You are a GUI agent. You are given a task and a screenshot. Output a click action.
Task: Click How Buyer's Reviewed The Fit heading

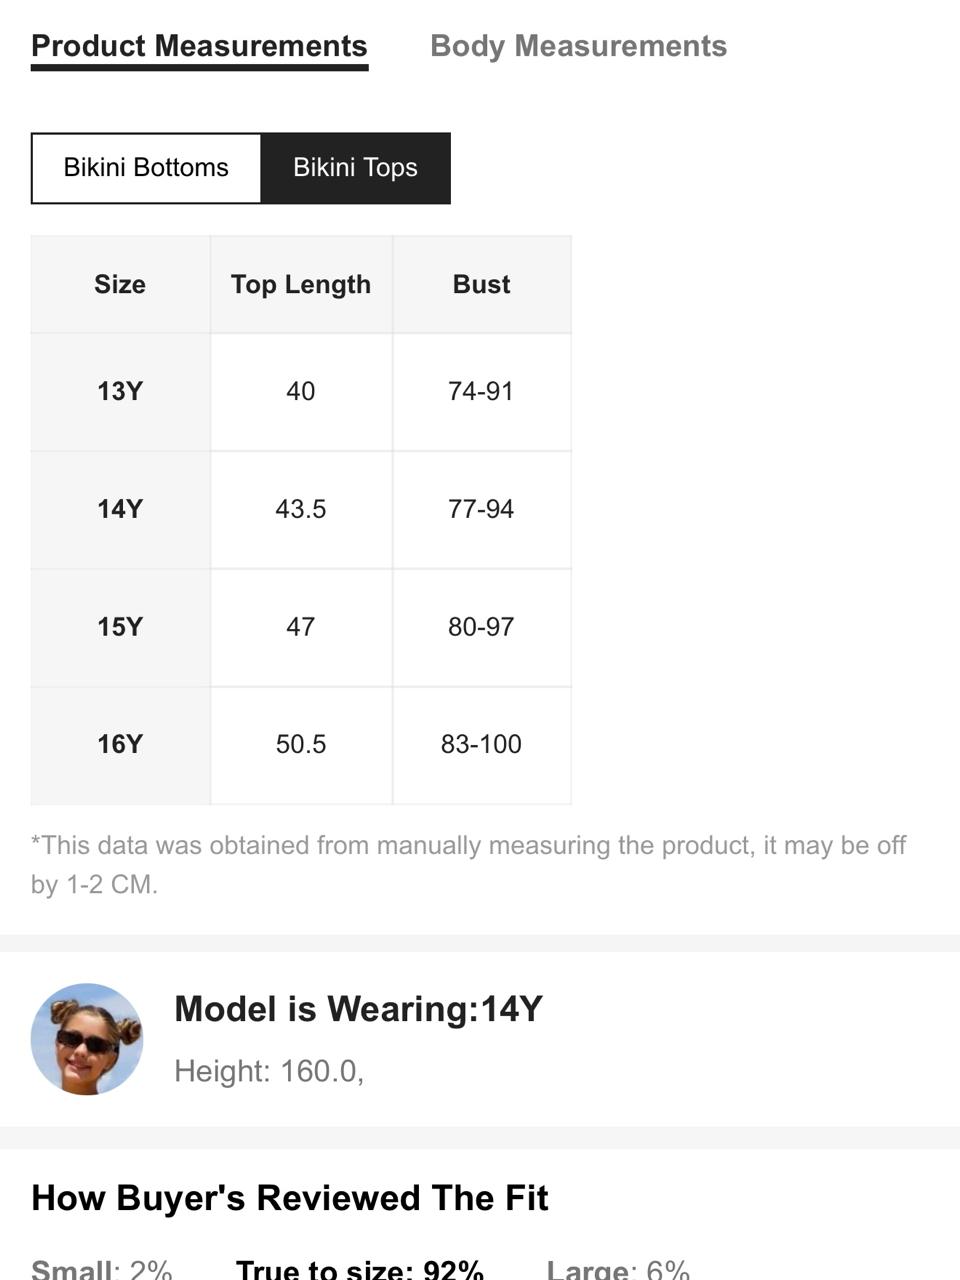[x=290, y=1198]
